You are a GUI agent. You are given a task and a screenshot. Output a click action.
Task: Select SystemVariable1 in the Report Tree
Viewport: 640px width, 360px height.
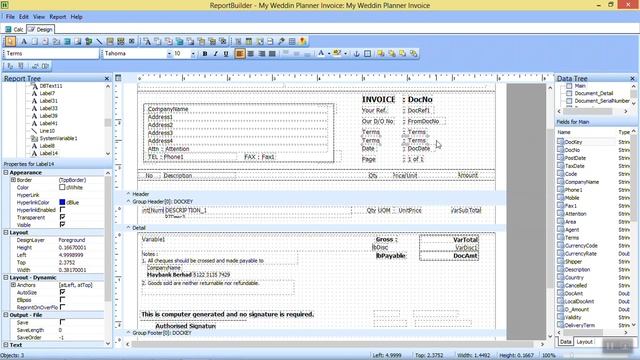point(58,138)
